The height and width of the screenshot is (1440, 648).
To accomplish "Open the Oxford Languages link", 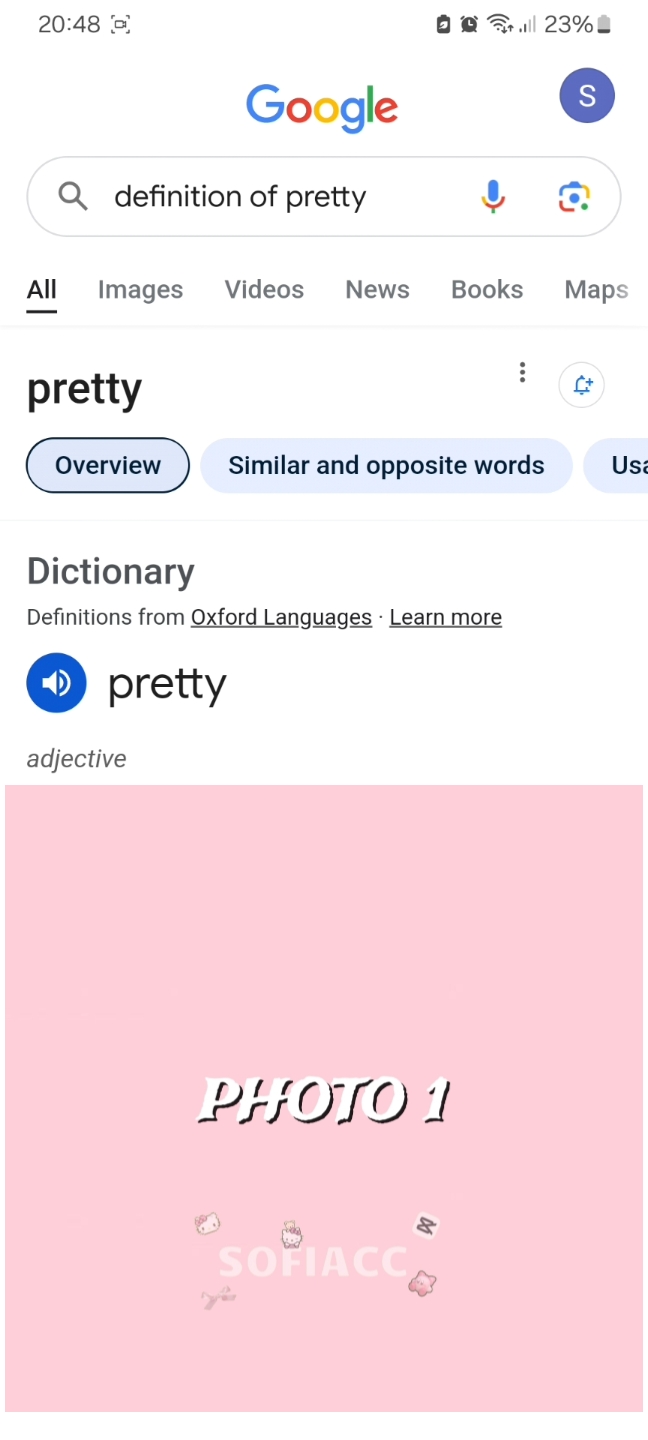I will pyautogui.click(x=281, y=617).
